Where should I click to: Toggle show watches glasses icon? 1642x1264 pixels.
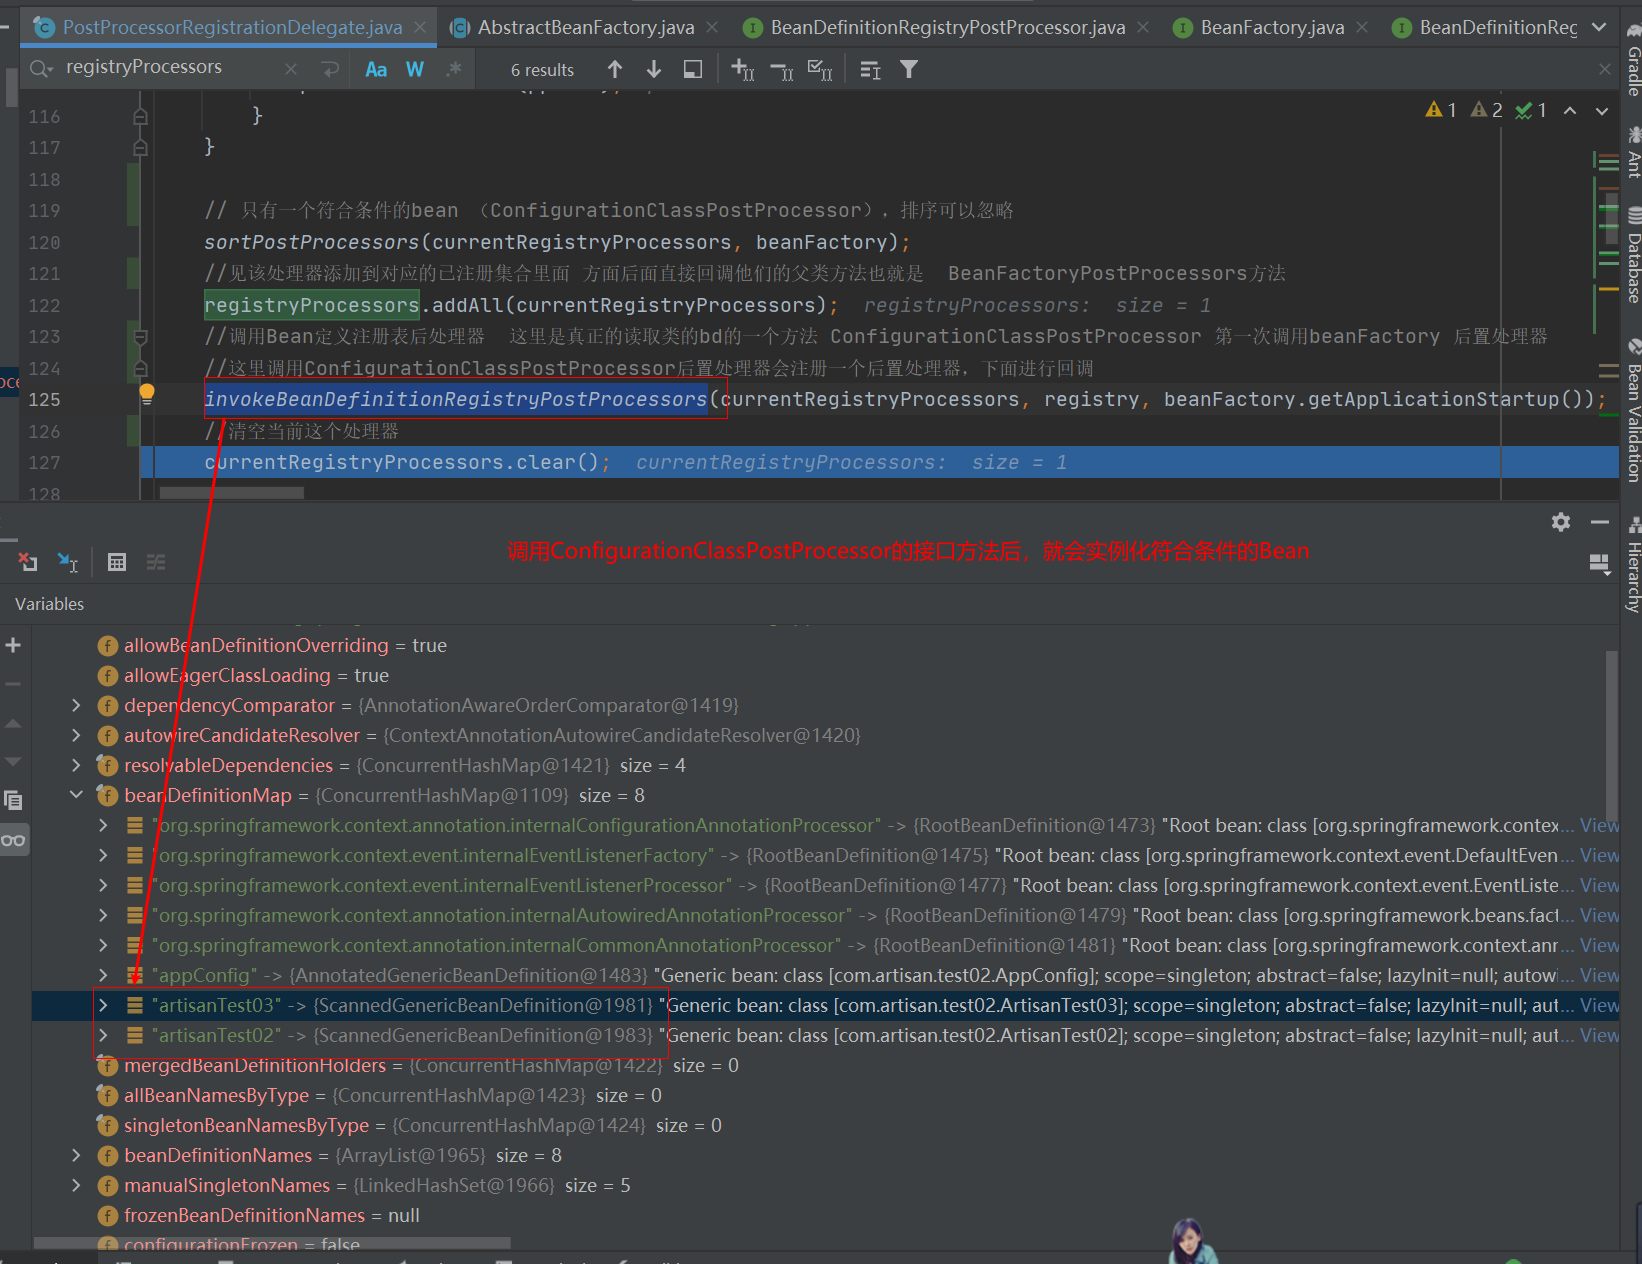click(x=13, y=840)
